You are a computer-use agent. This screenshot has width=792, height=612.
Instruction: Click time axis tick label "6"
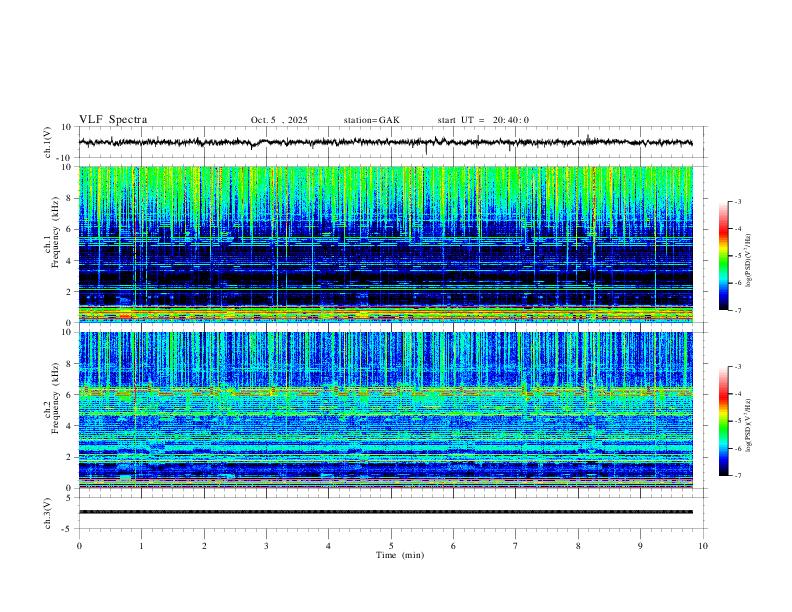tap(453, 546)
